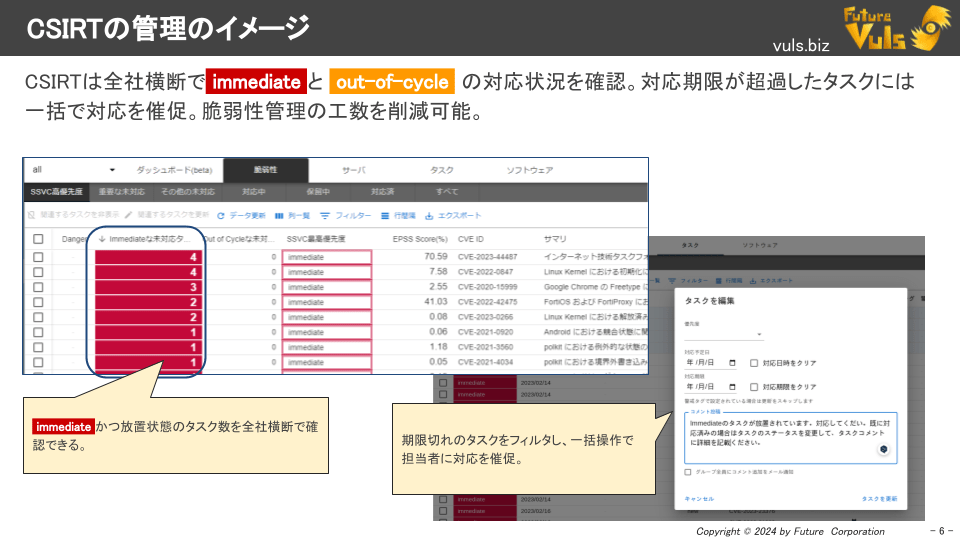Open the 列一覧 column list icon
Viewport: 960px width, 540px height.
tap(279, 215)
